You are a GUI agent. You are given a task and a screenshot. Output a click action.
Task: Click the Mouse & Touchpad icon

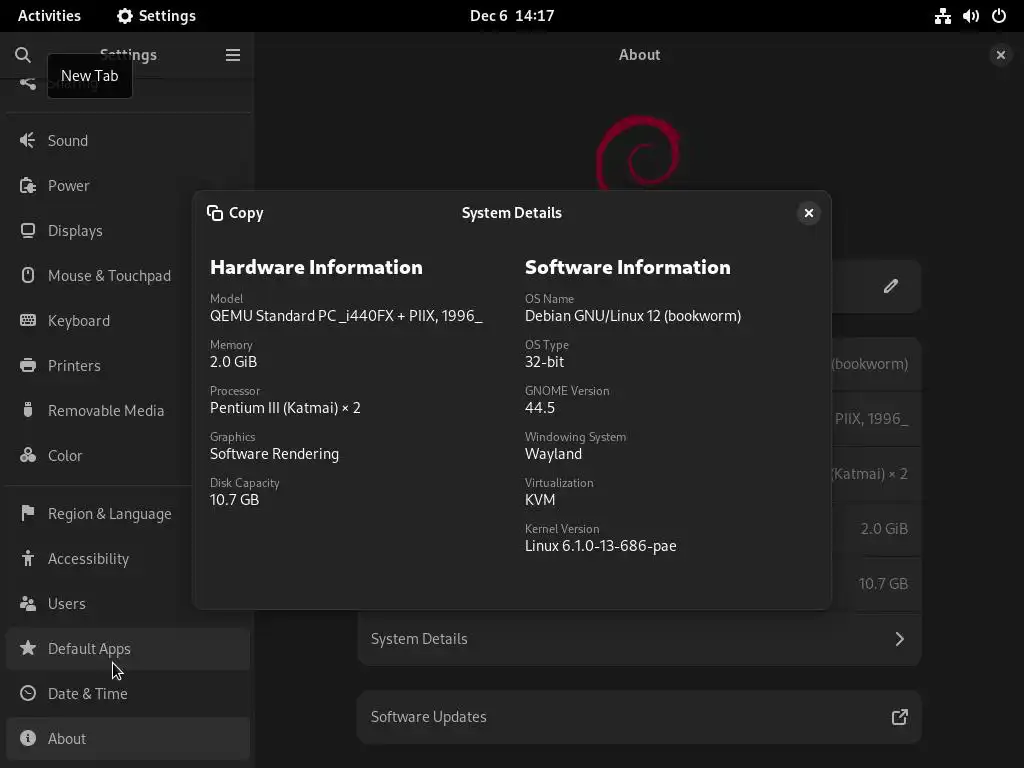tap(27, 276)
